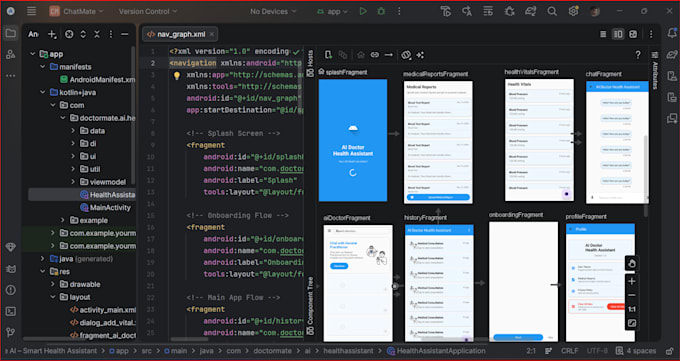Open the main hamburger menu
This screenshot has height=361, width=680.
click(x=31, y=11)
